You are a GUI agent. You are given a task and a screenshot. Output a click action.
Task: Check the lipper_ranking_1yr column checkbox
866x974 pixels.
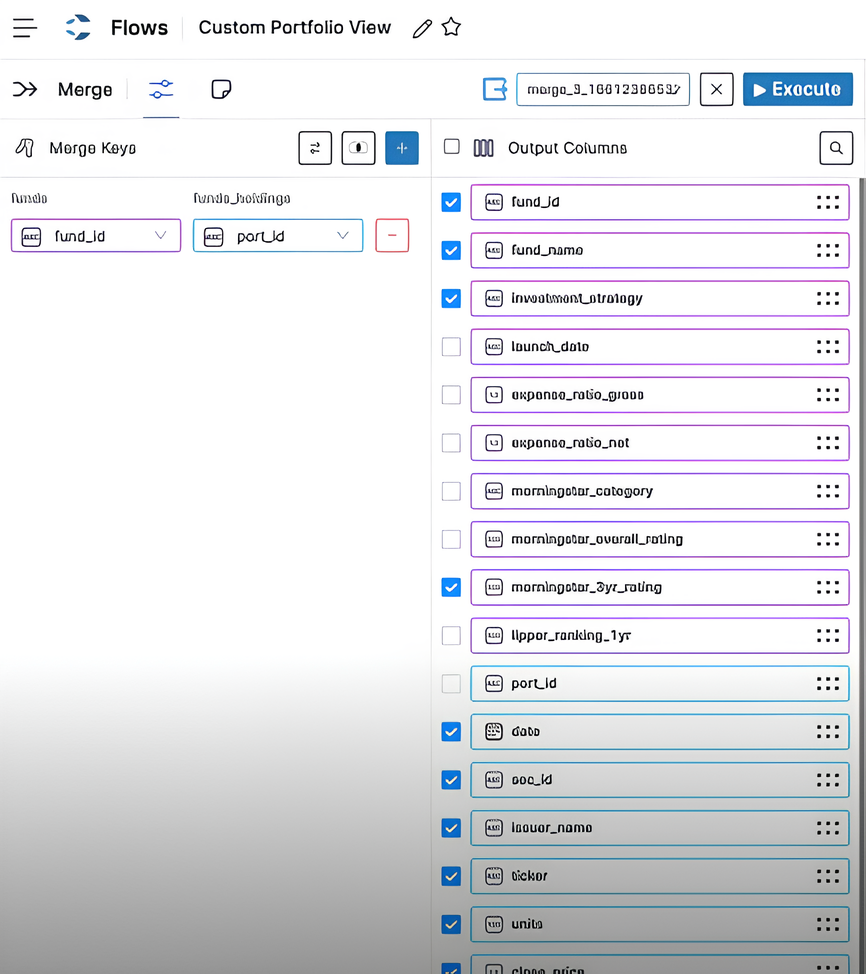(451, 635)
